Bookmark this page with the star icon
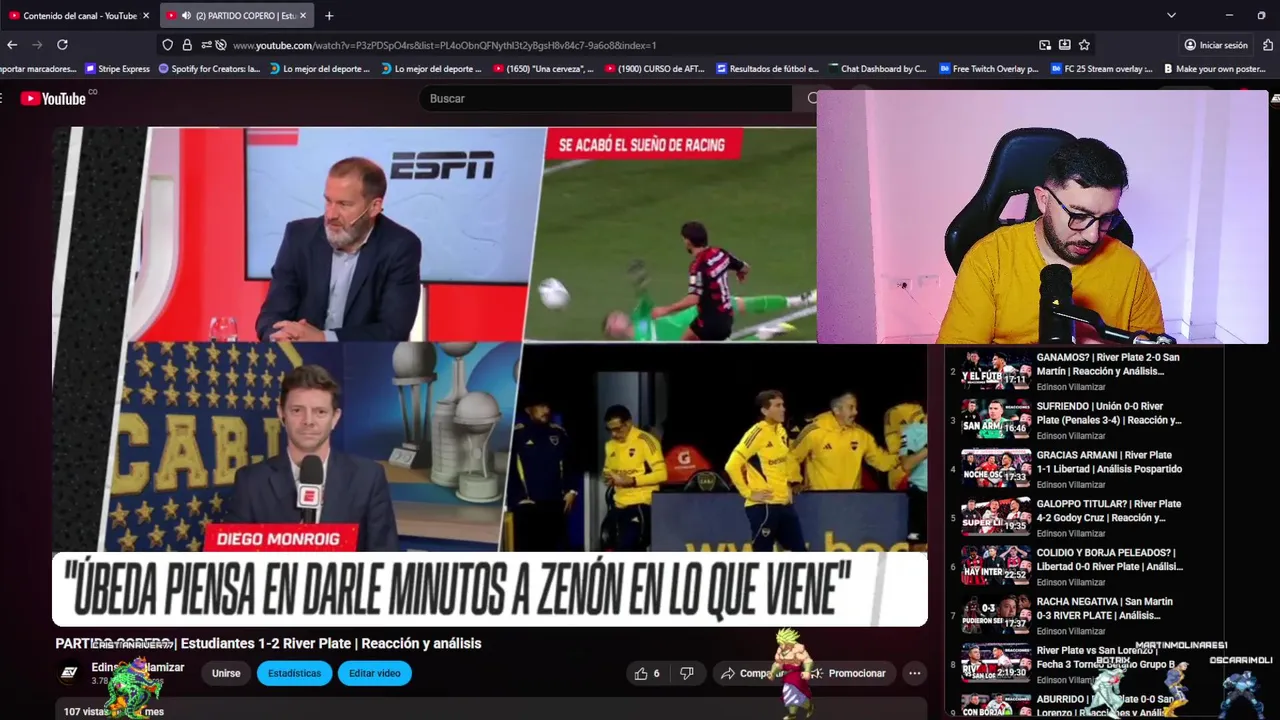 (x=1084, y=45)
